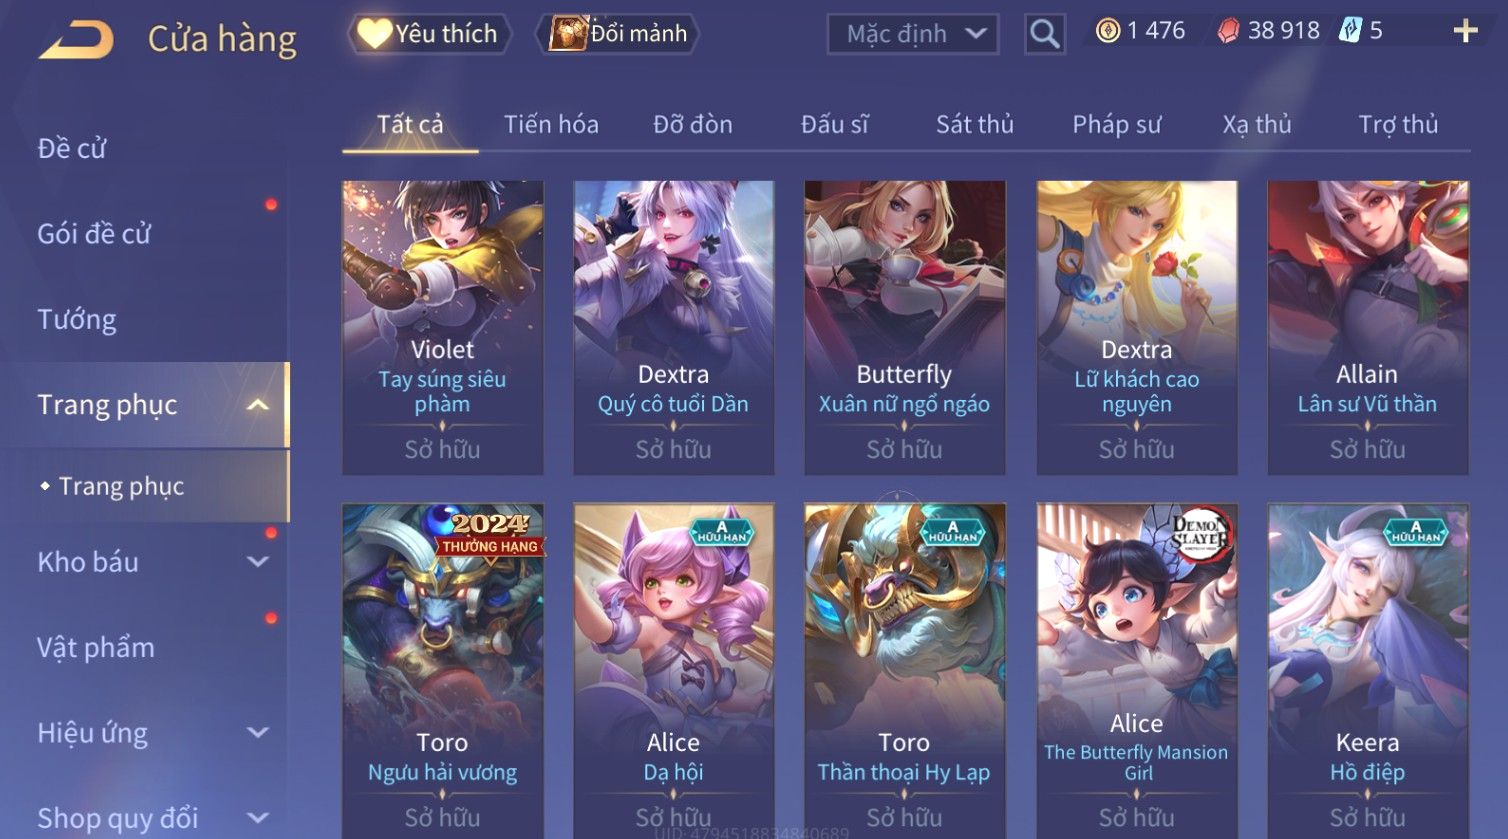This screenshot has height=839, width=1508.
Task: Tap the gold coin currency icon
Action: pyautogui.click(x=1107, y=31)
